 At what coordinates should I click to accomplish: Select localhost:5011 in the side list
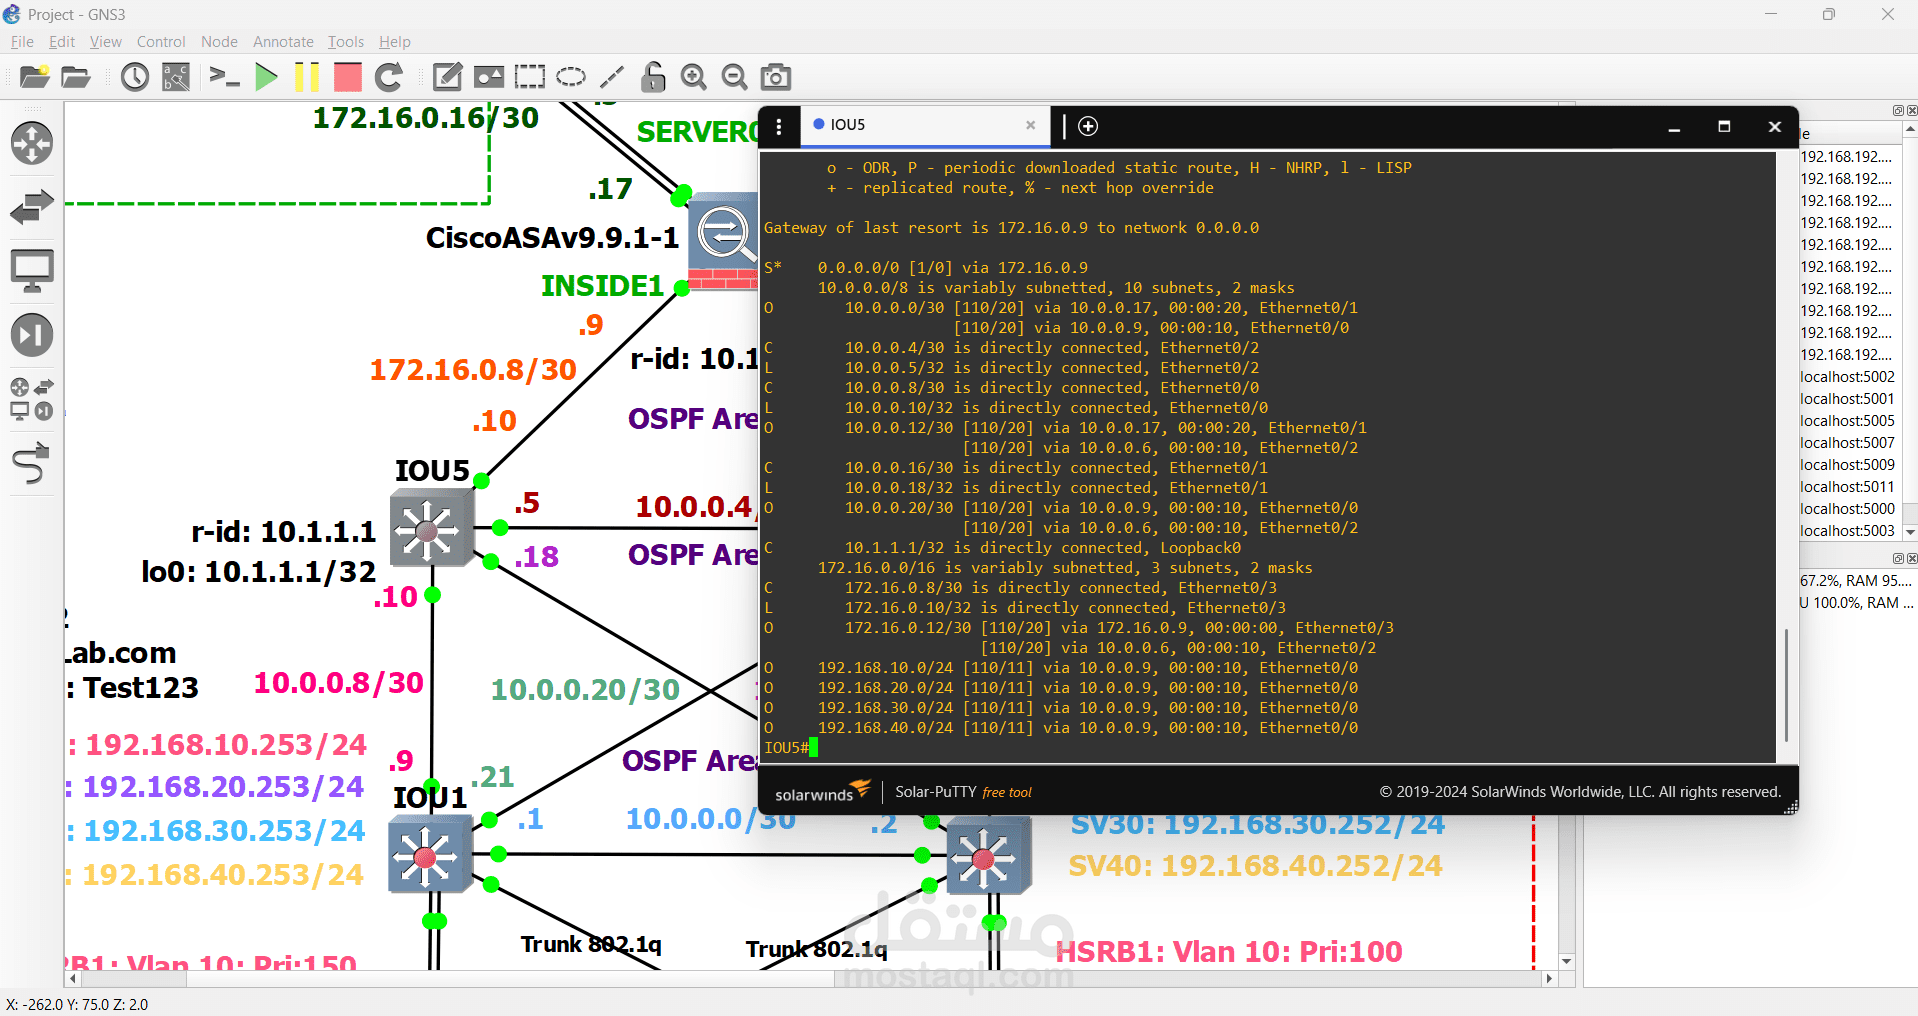[x=1847, y=487]
